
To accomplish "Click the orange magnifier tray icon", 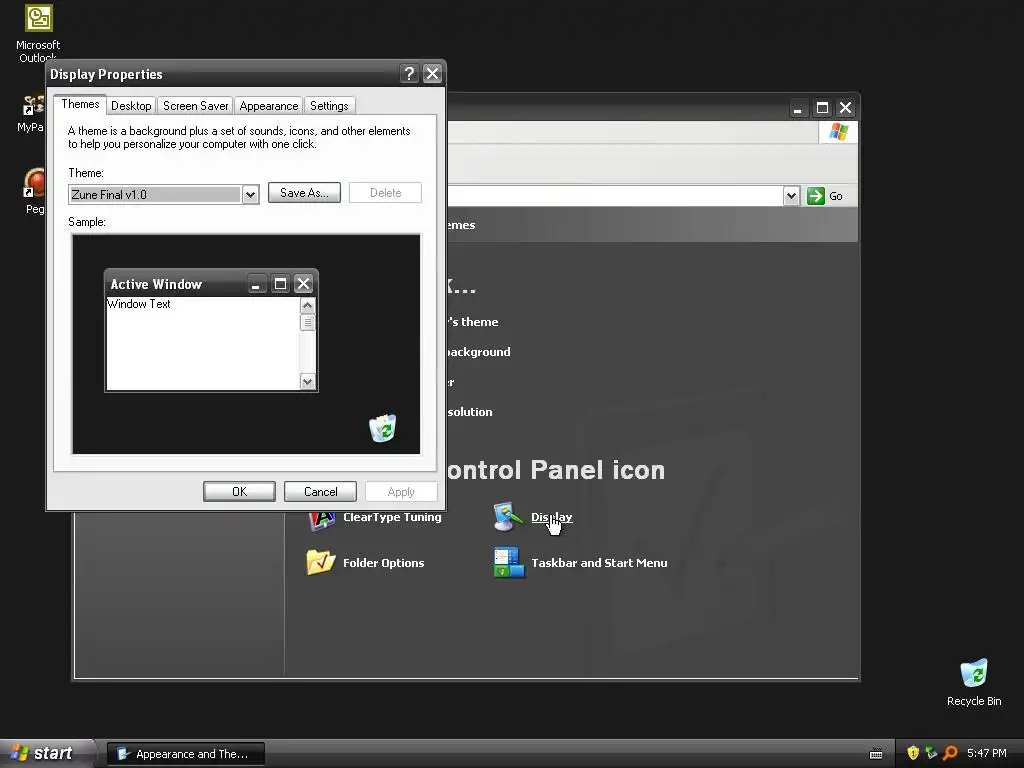I will [950, 753].
